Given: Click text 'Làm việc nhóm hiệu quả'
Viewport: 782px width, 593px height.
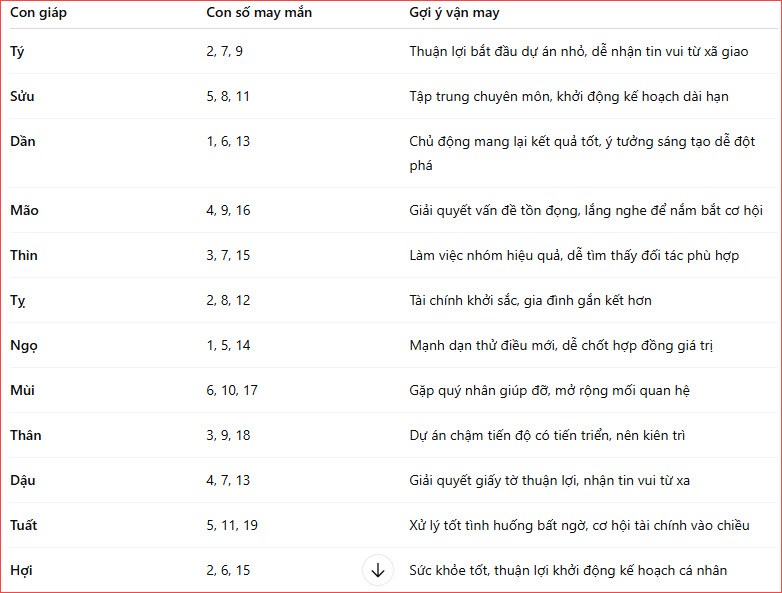Looking at the screenshot, I should [486, 255].
